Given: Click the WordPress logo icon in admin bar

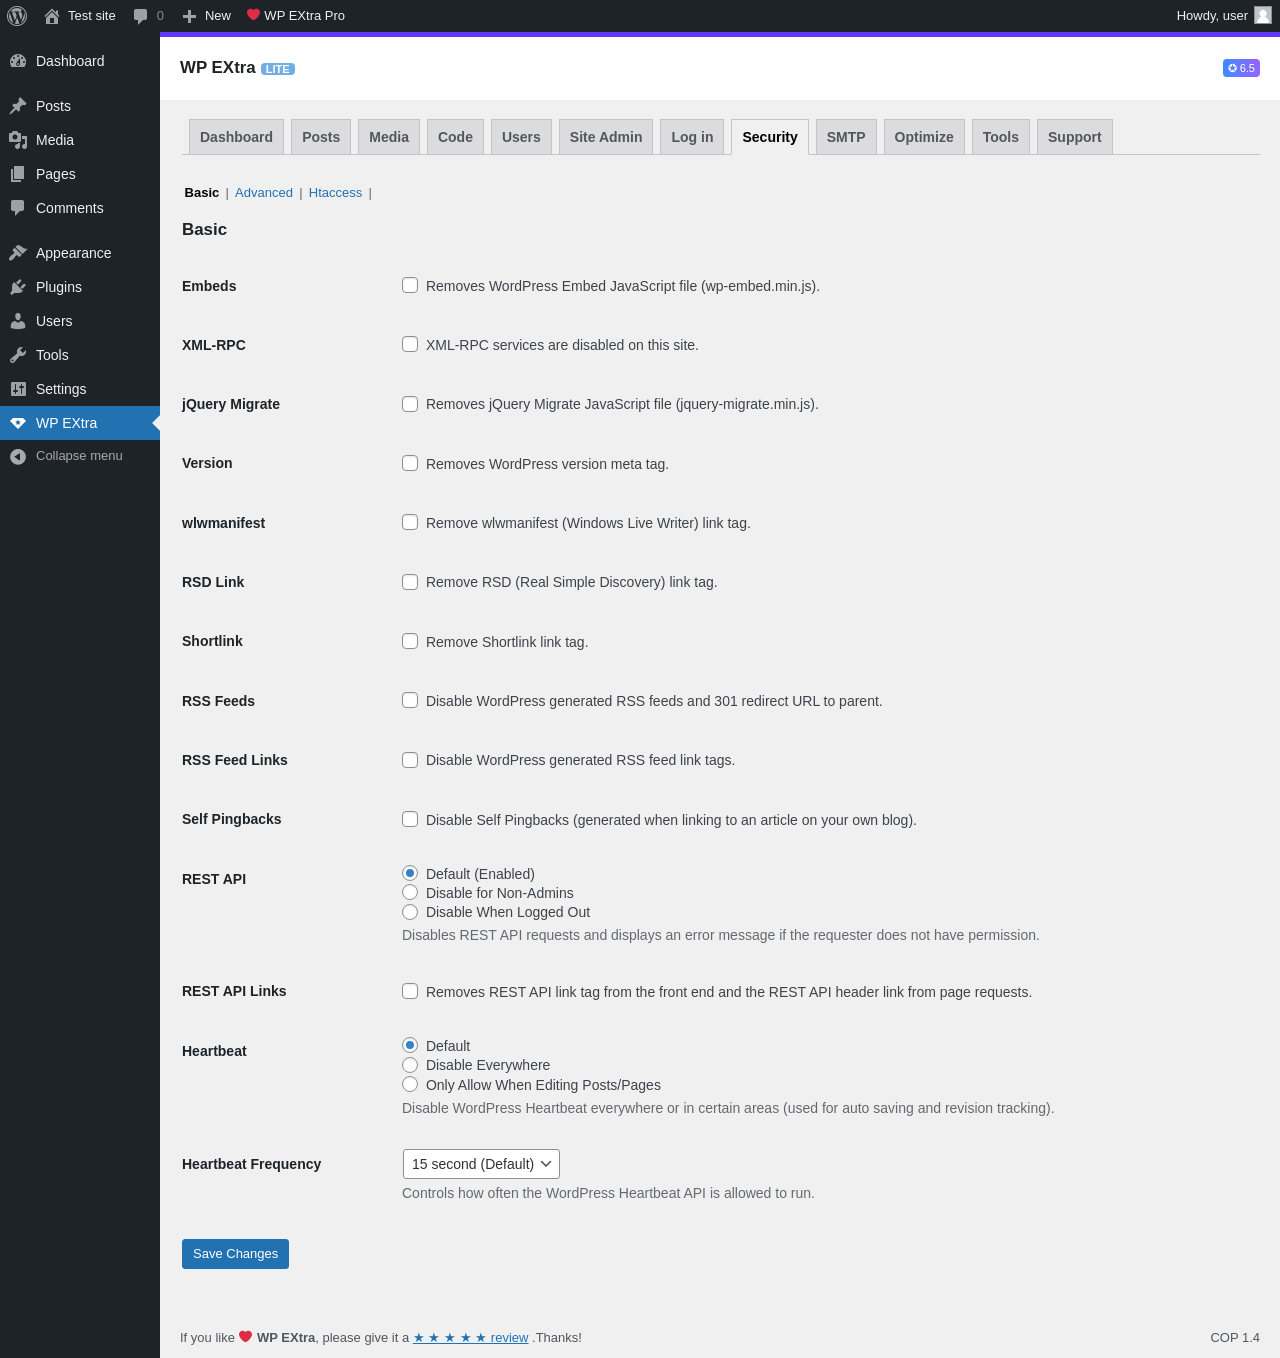Looking at the screenshot, I should tap(17, 16).
